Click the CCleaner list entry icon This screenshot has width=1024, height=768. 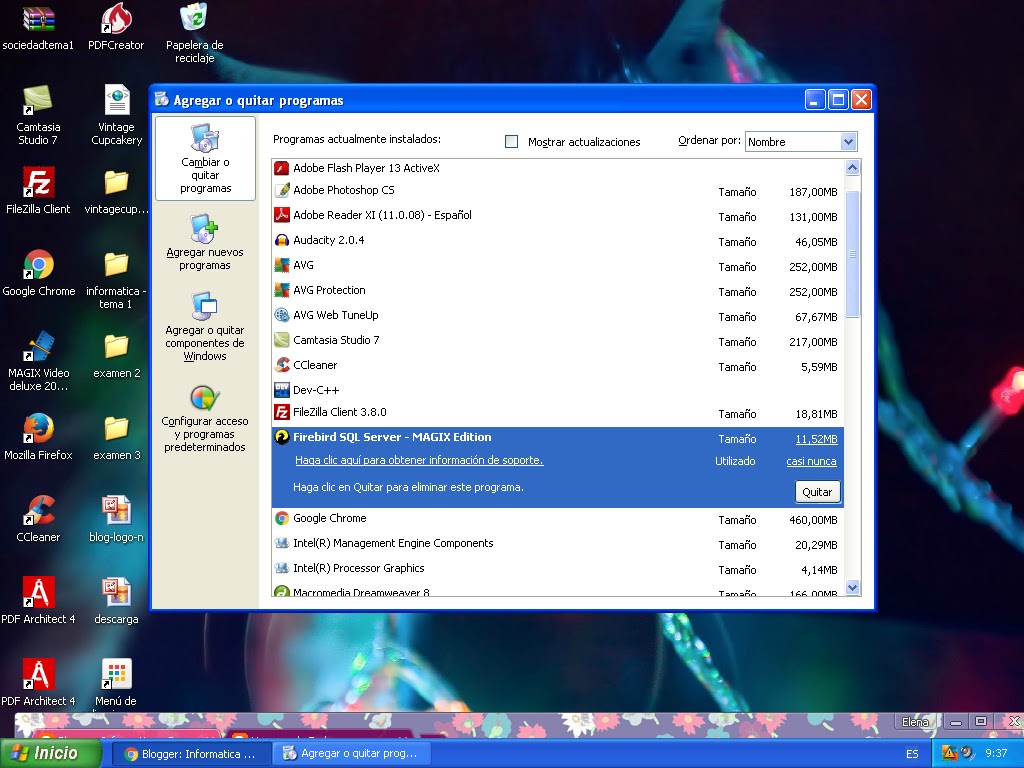tap(281, 365)
